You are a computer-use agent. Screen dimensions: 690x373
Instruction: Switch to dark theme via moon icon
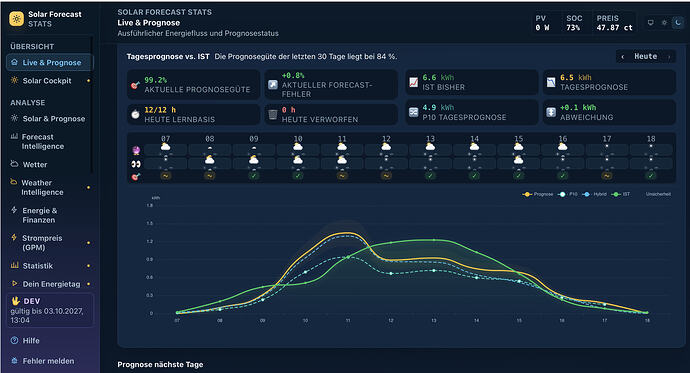coord(678,22)
